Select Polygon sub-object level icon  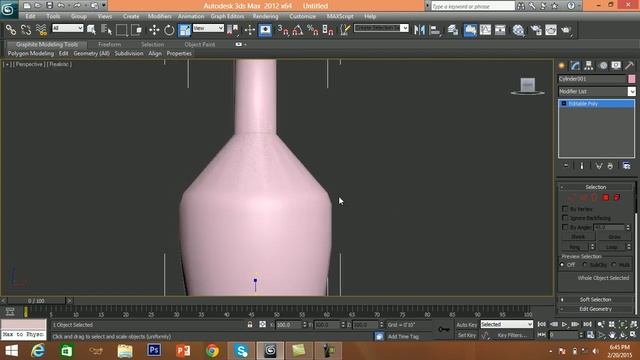606,198
